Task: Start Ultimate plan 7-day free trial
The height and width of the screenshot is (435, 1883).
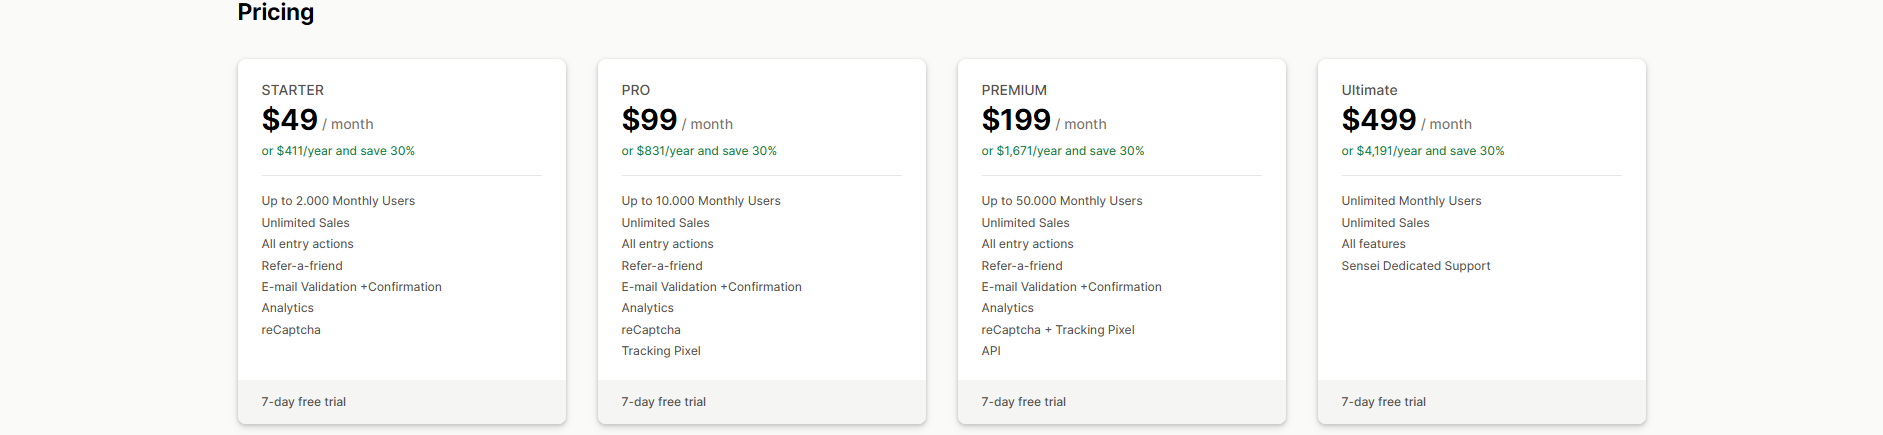Action: (1384, 402)
